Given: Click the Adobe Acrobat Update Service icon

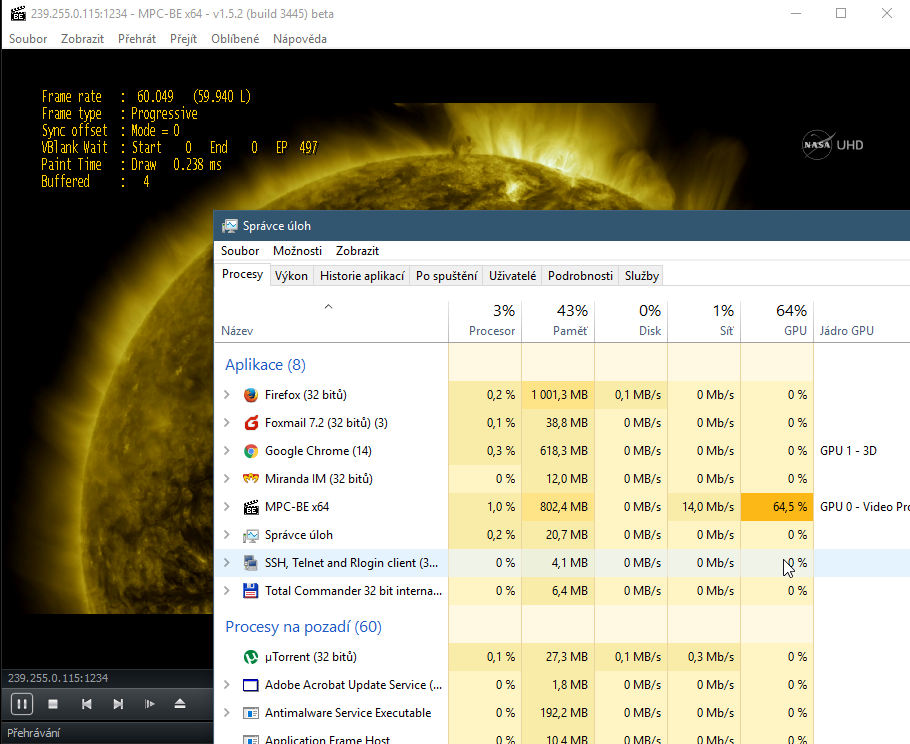Looking at the screenshot, I should coord(251,685).
